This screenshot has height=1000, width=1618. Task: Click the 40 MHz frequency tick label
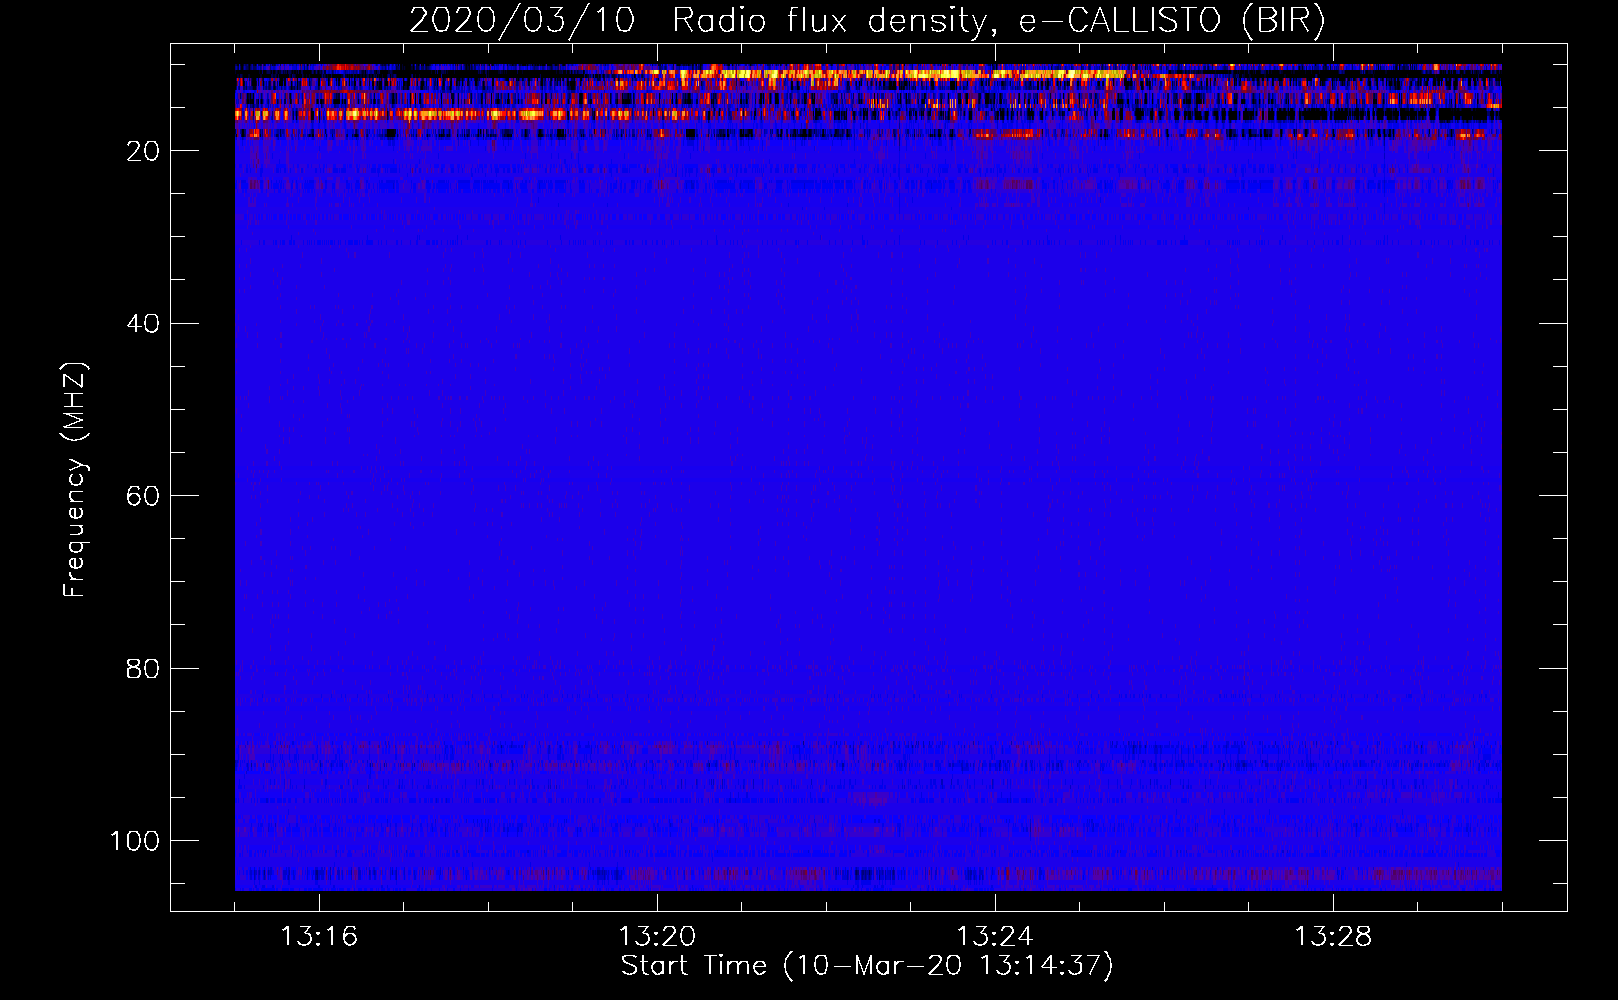143,324
